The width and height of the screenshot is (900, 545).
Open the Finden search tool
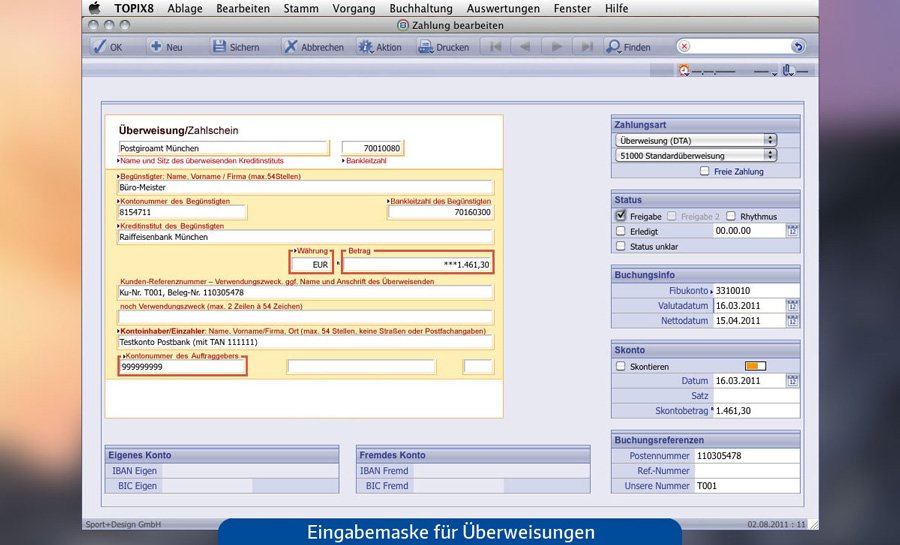pyautogui.click(x=629, y=47)
